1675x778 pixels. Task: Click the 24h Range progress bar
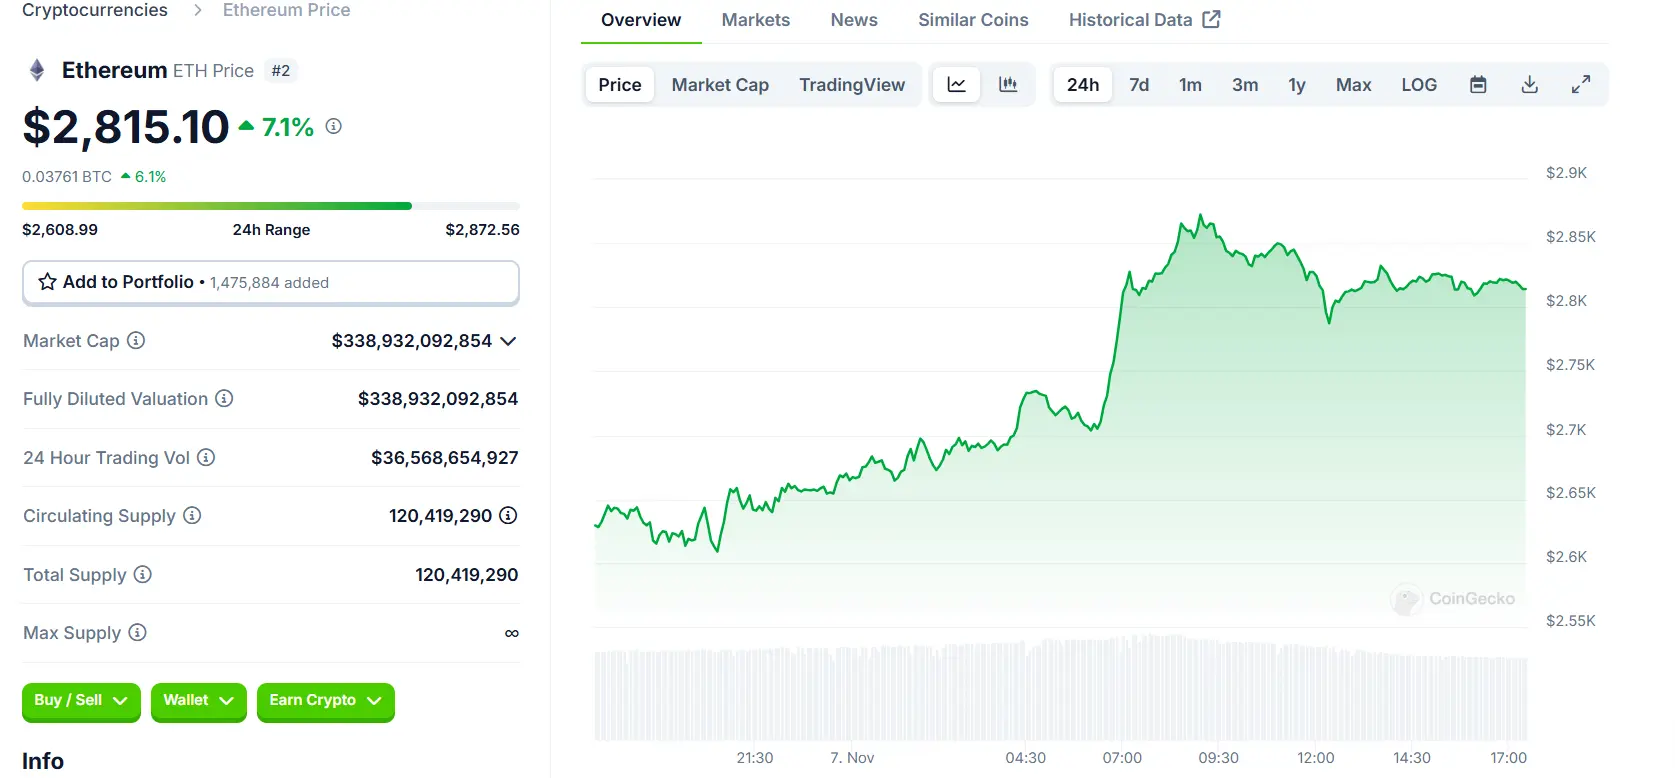(x=271, y=206)
